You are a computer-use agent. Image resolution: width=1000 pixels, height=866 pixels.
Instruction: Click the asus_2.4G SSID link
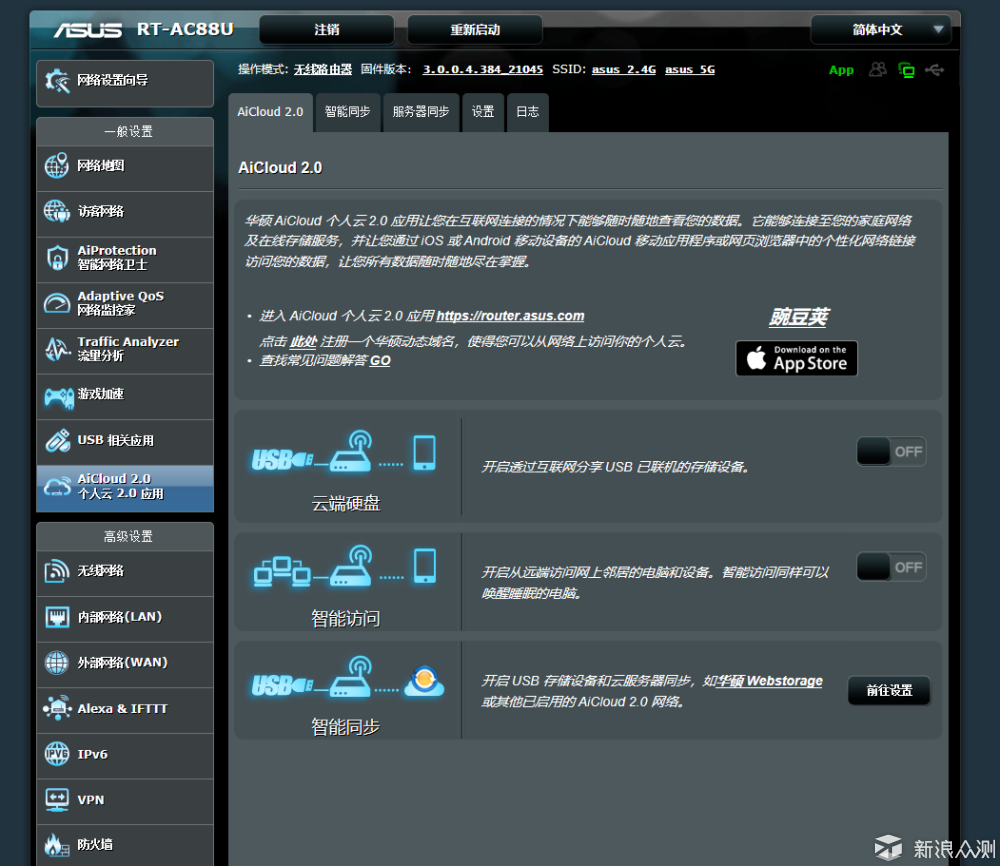(624, 70)
